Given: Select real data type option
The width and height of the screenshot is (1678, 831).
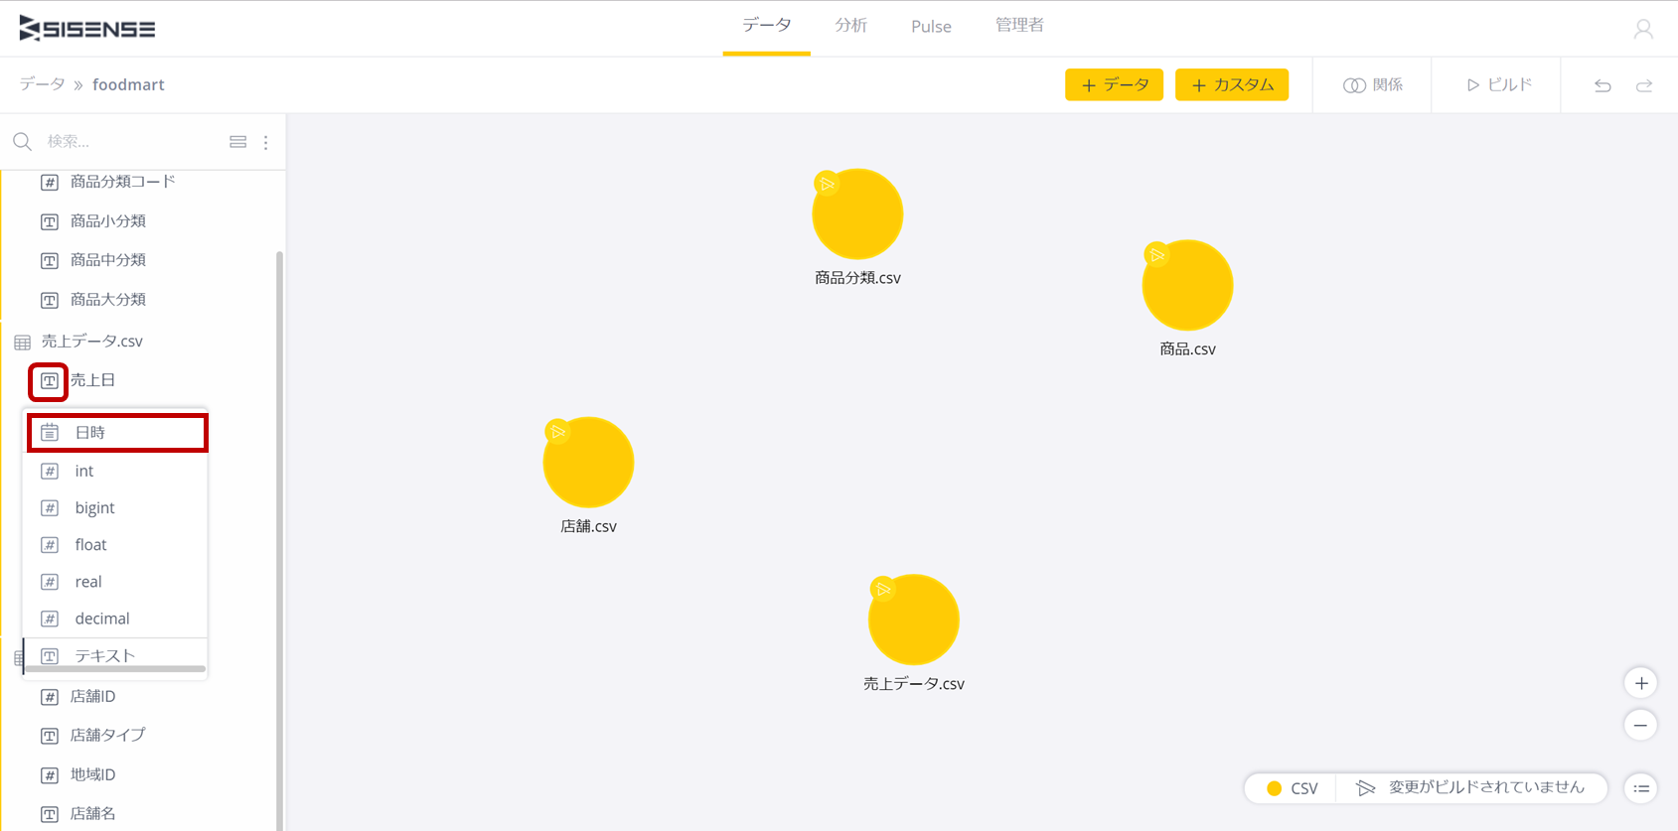Looking at the screenshot, I should point(115,582).
